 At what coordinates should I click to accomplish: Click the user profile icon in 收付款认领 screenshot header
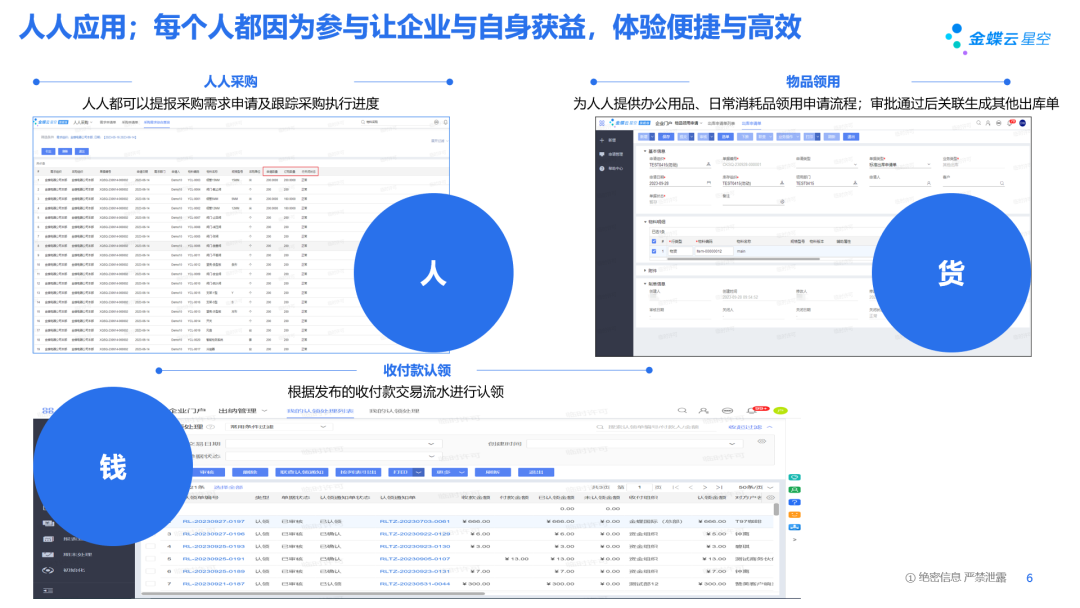703,410
